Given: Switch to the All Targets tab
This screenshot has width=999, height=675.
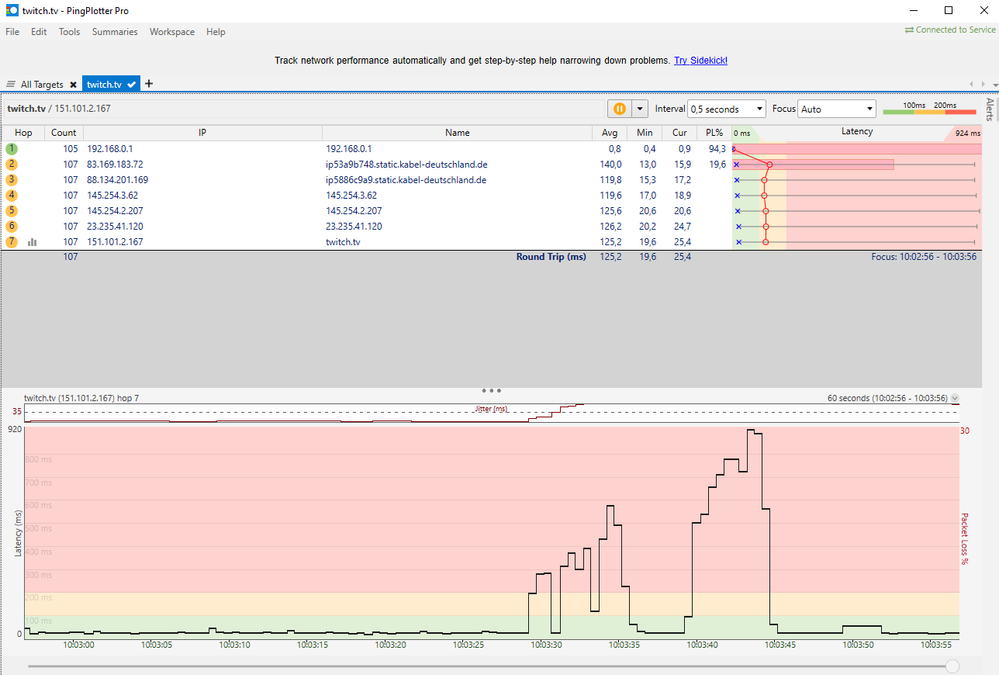Looking at the screenshot, I should point(41,84).
